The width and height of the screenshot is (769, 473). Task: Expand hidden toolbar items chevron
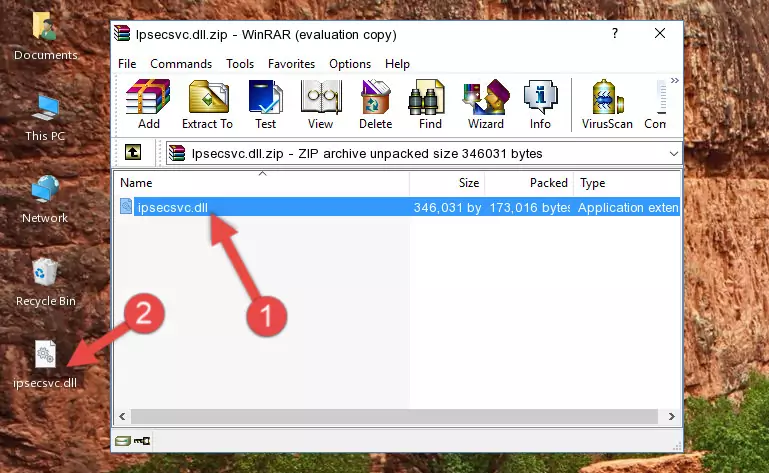(675, 80)
